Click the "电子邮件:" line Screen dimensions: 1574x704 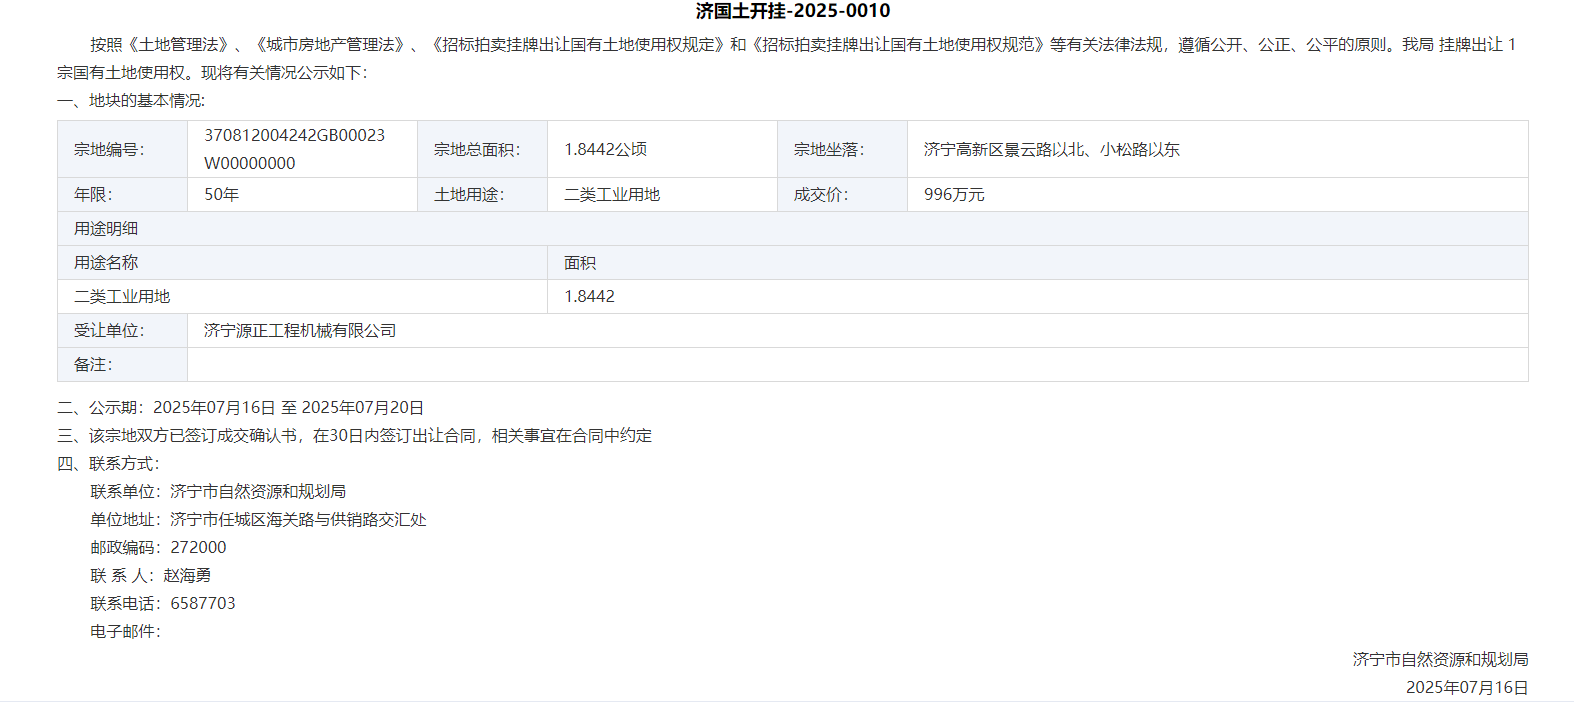125,632
